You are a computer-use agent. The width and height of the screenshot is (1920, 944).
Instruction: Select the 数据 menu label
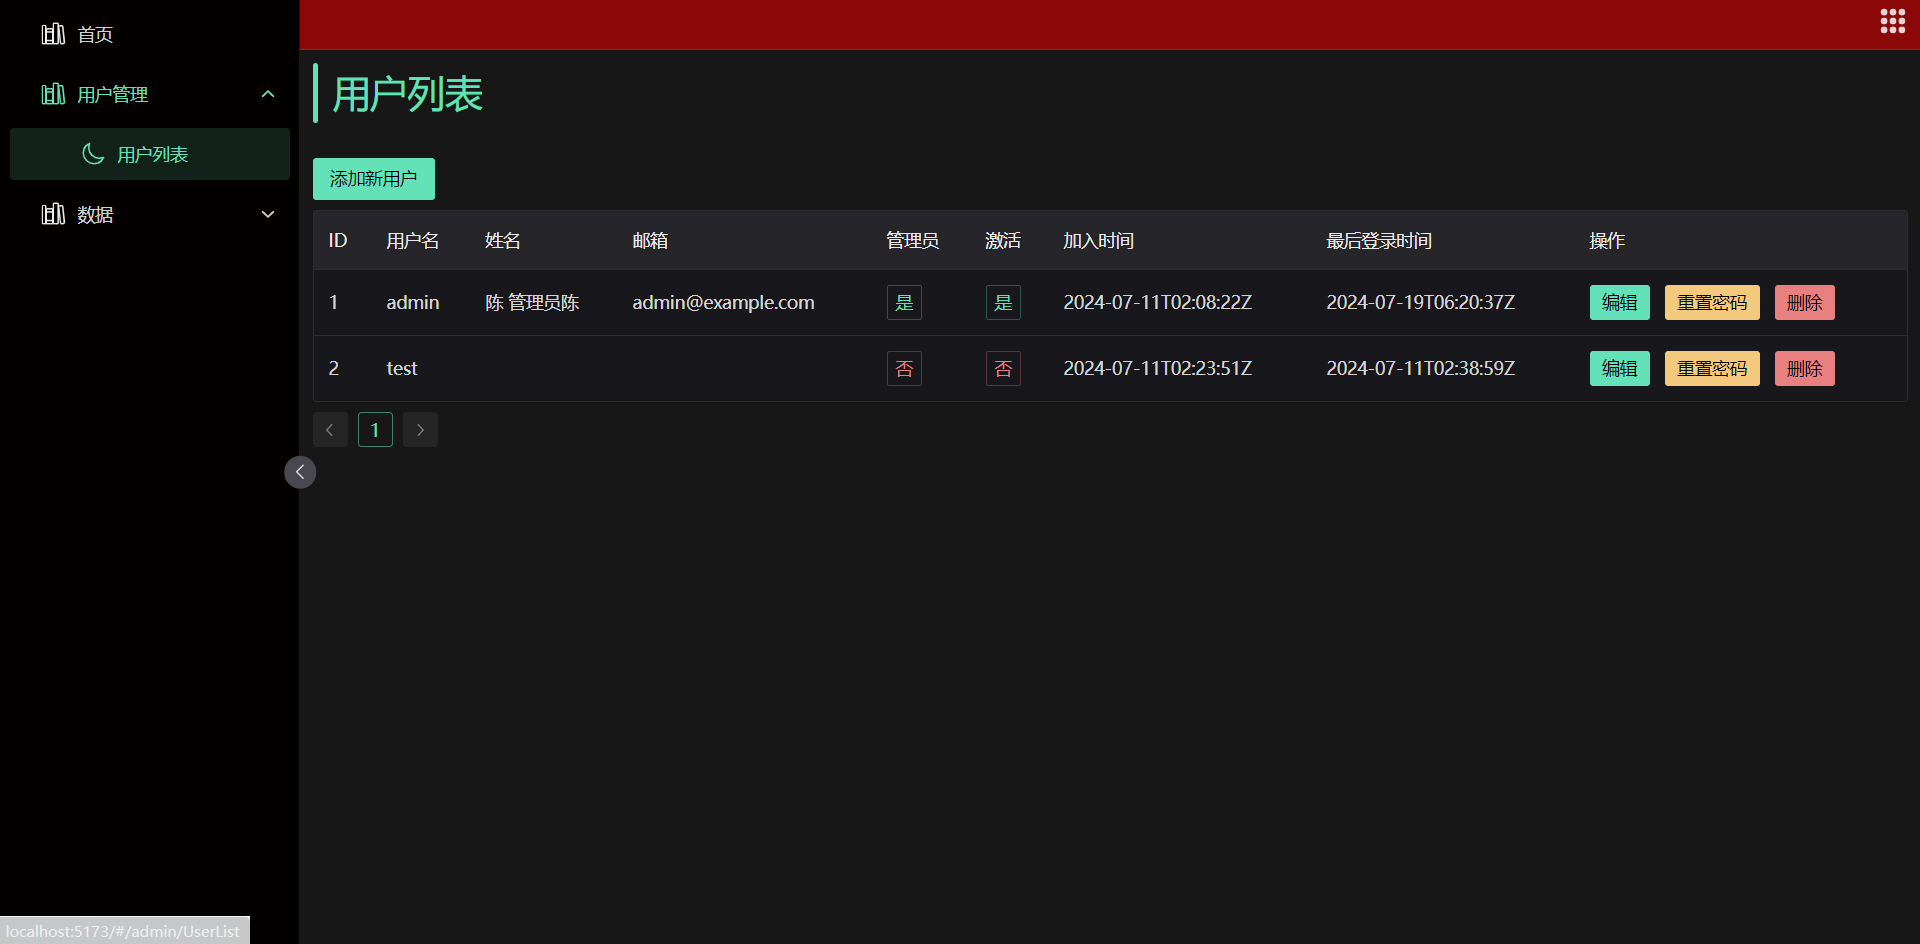pos(95,214)
